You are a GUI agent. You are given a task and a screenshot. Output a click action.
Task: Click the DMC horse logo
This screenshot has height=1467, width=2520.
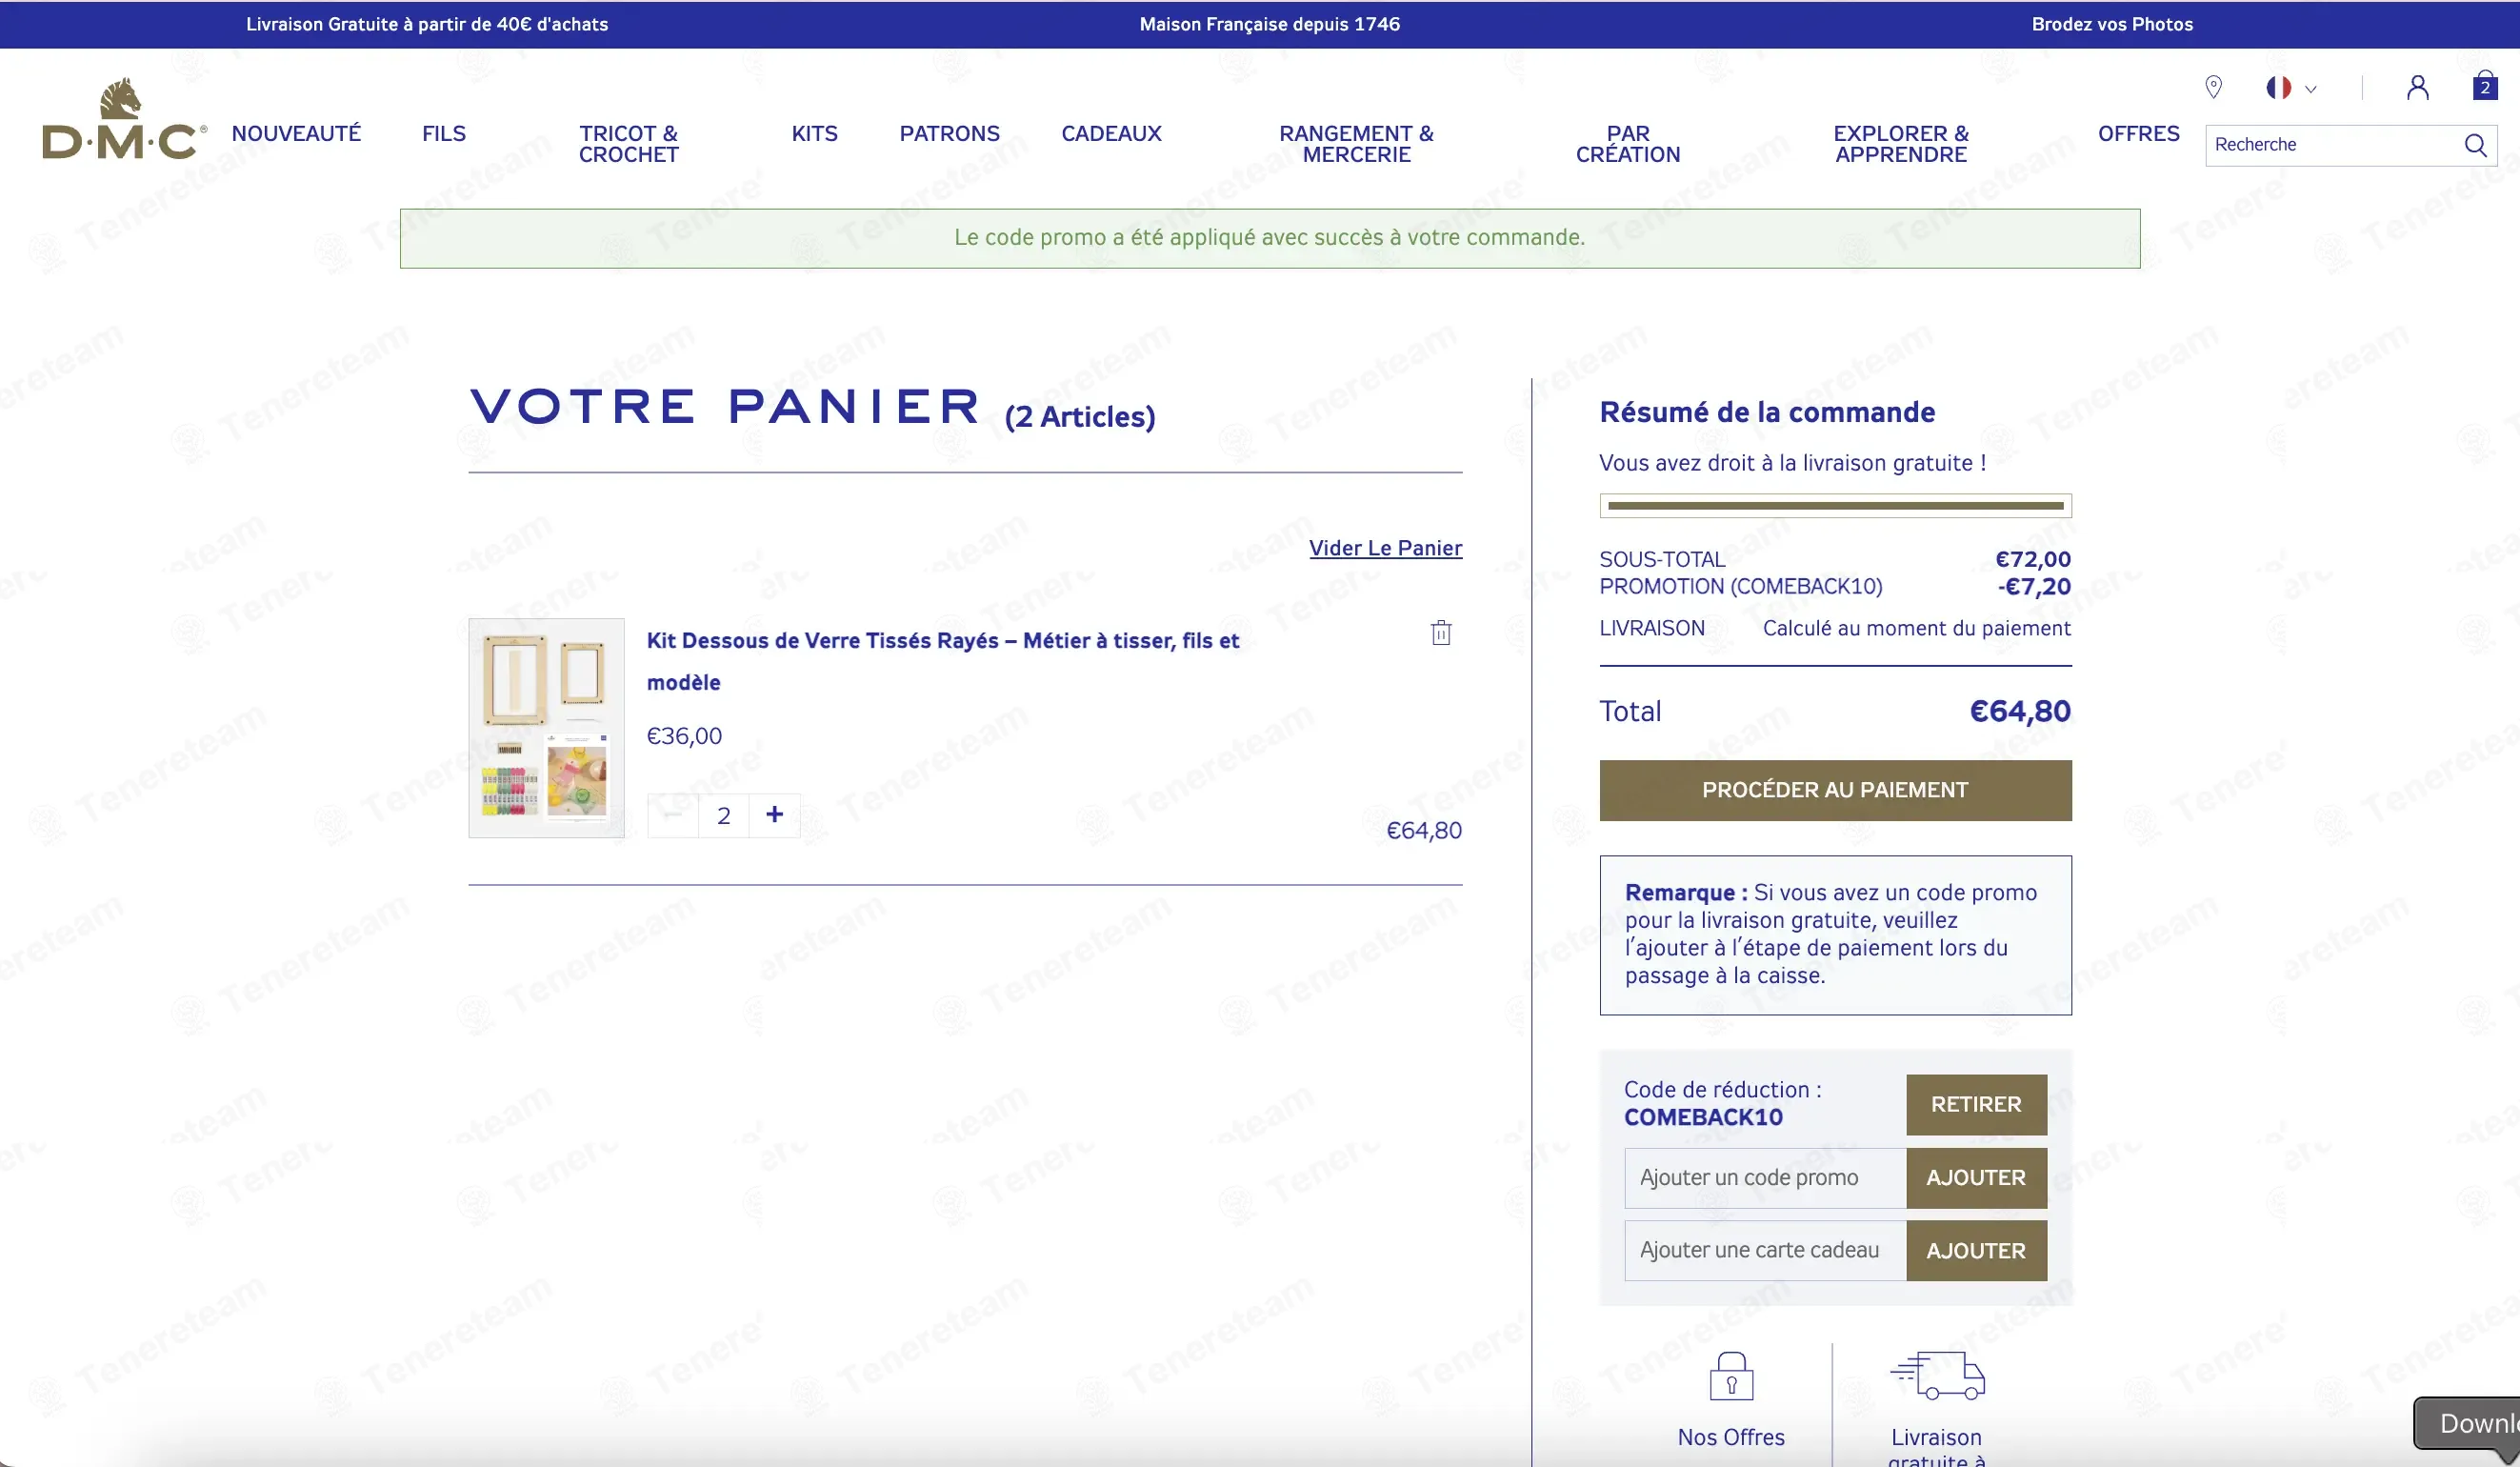(123, 120)
